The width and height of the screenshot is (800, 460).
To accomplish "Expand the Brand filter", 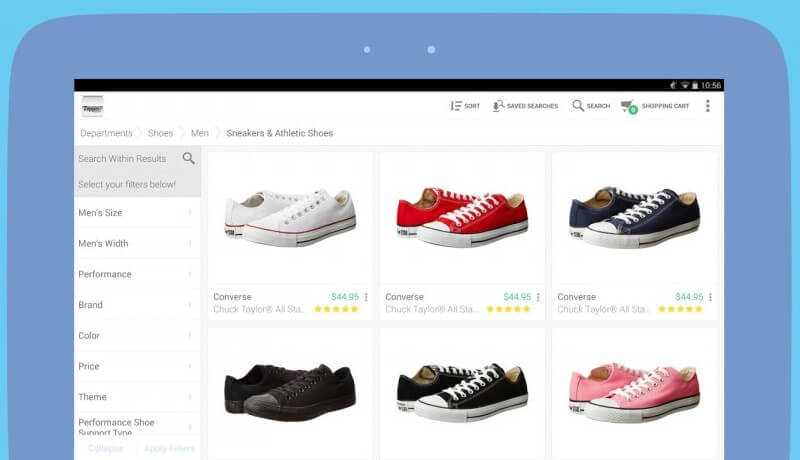I will coord(137,305).
